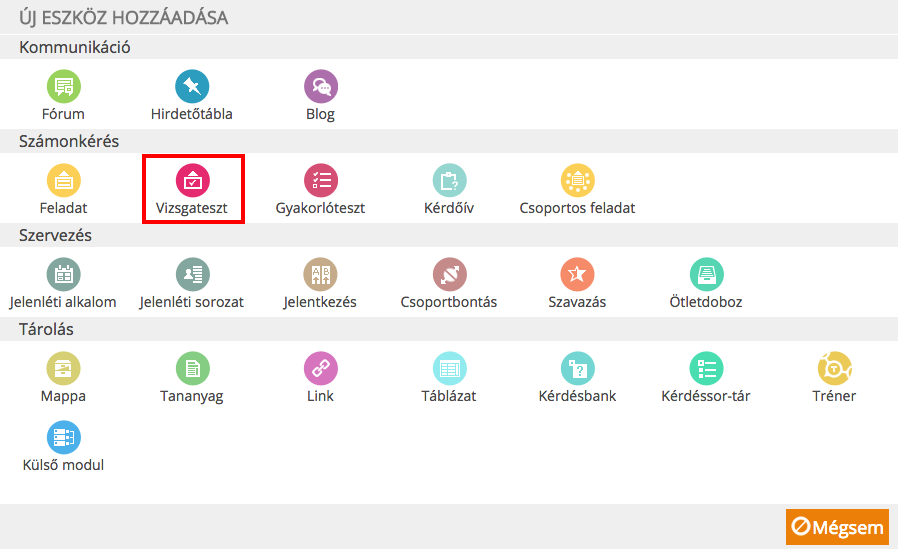Select the Jelenléti alkalom calendar icon
Screen dimensions: 898x549
[64, 274]
